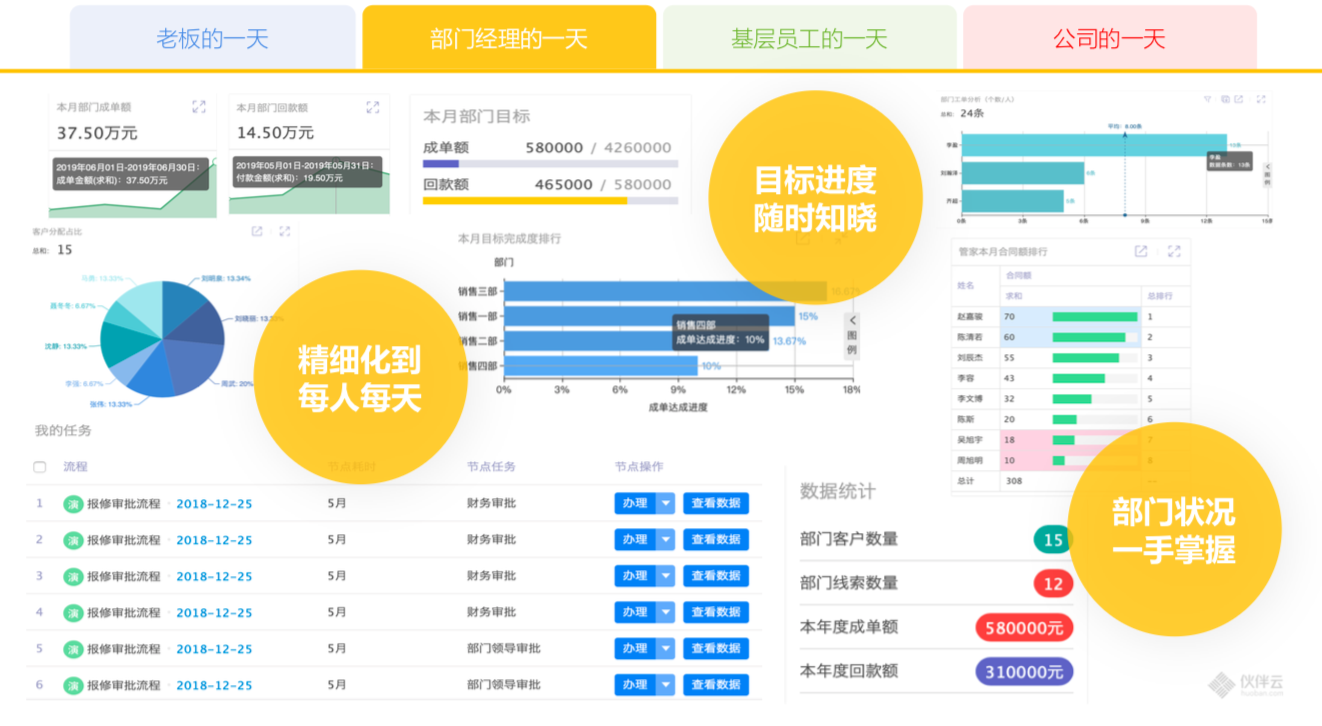Click 部门领导审批 text in task row 5
This screenshot has width=1322, height=726.
tap(504, 648)
